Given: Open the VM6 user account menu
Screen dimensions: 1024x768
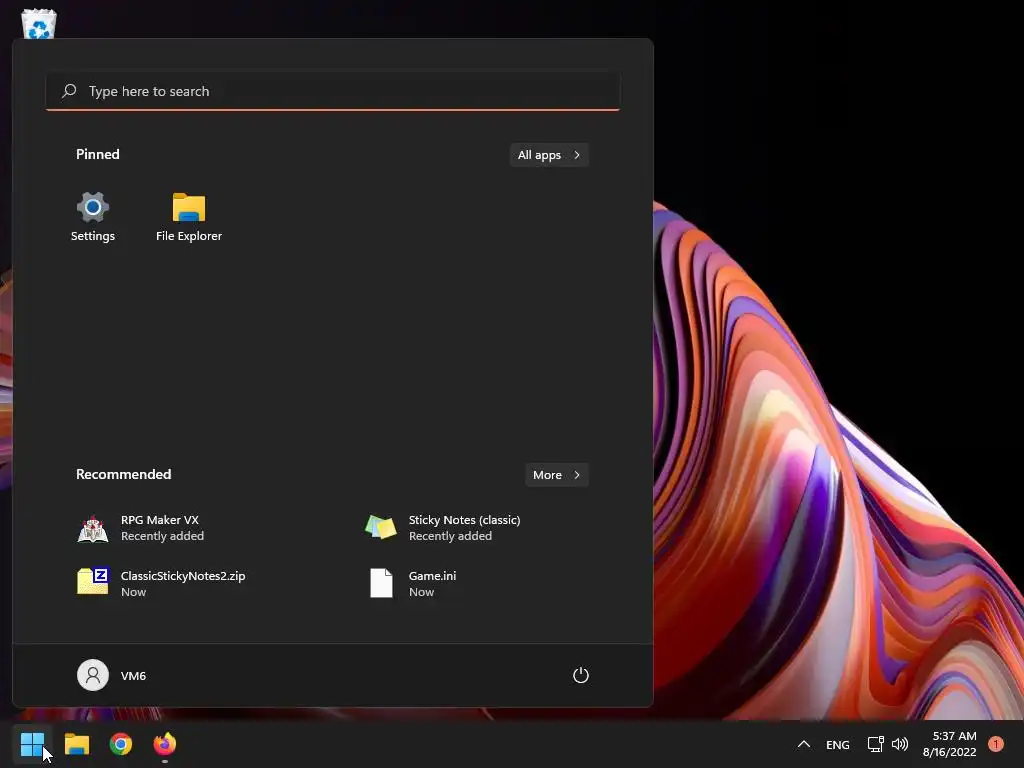Looking at the screenshot, I should click(x=112, y=675).
